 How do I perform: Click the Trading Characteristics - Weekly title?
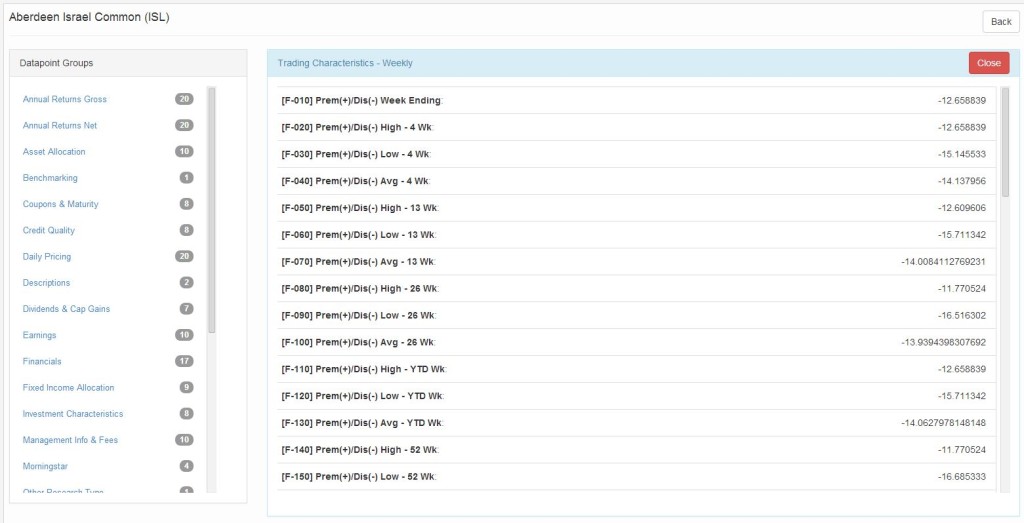[x=345, y=63]
